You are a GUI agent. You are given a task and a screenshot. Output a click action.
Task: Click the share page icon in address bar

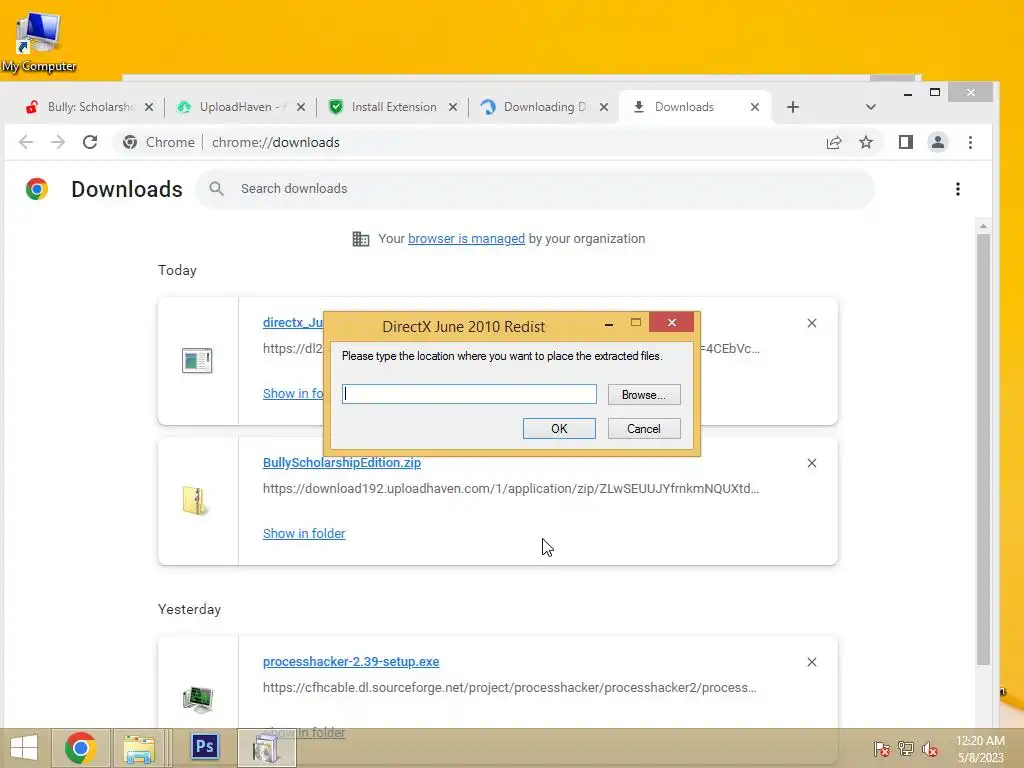pos(834,142)
